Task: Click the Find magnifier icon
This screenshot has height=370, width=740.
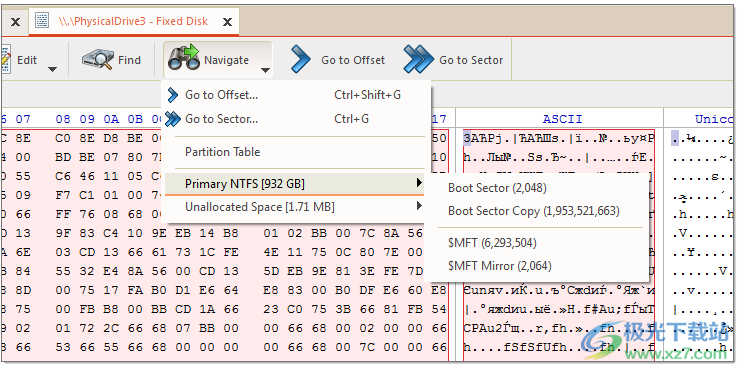Action: (x=98, y=60)
